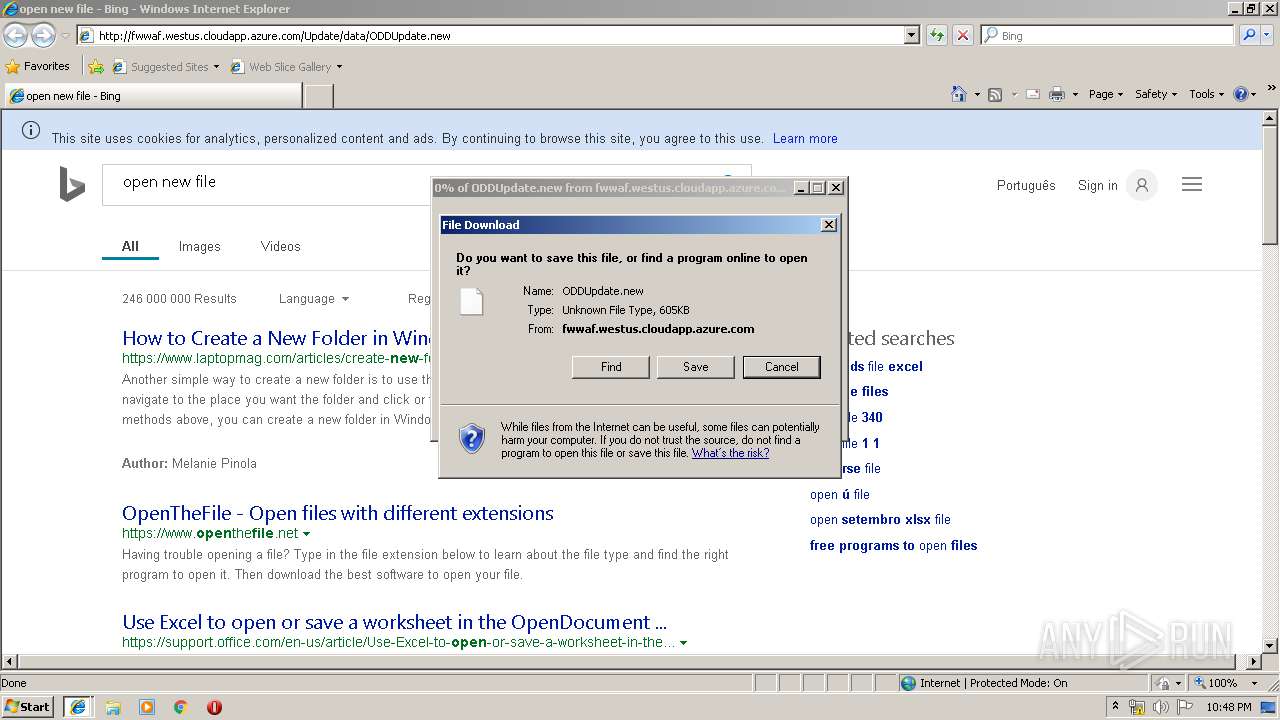Click the Save button in File Download
Screen dimensions: 1280x720
tap(696, 367)
